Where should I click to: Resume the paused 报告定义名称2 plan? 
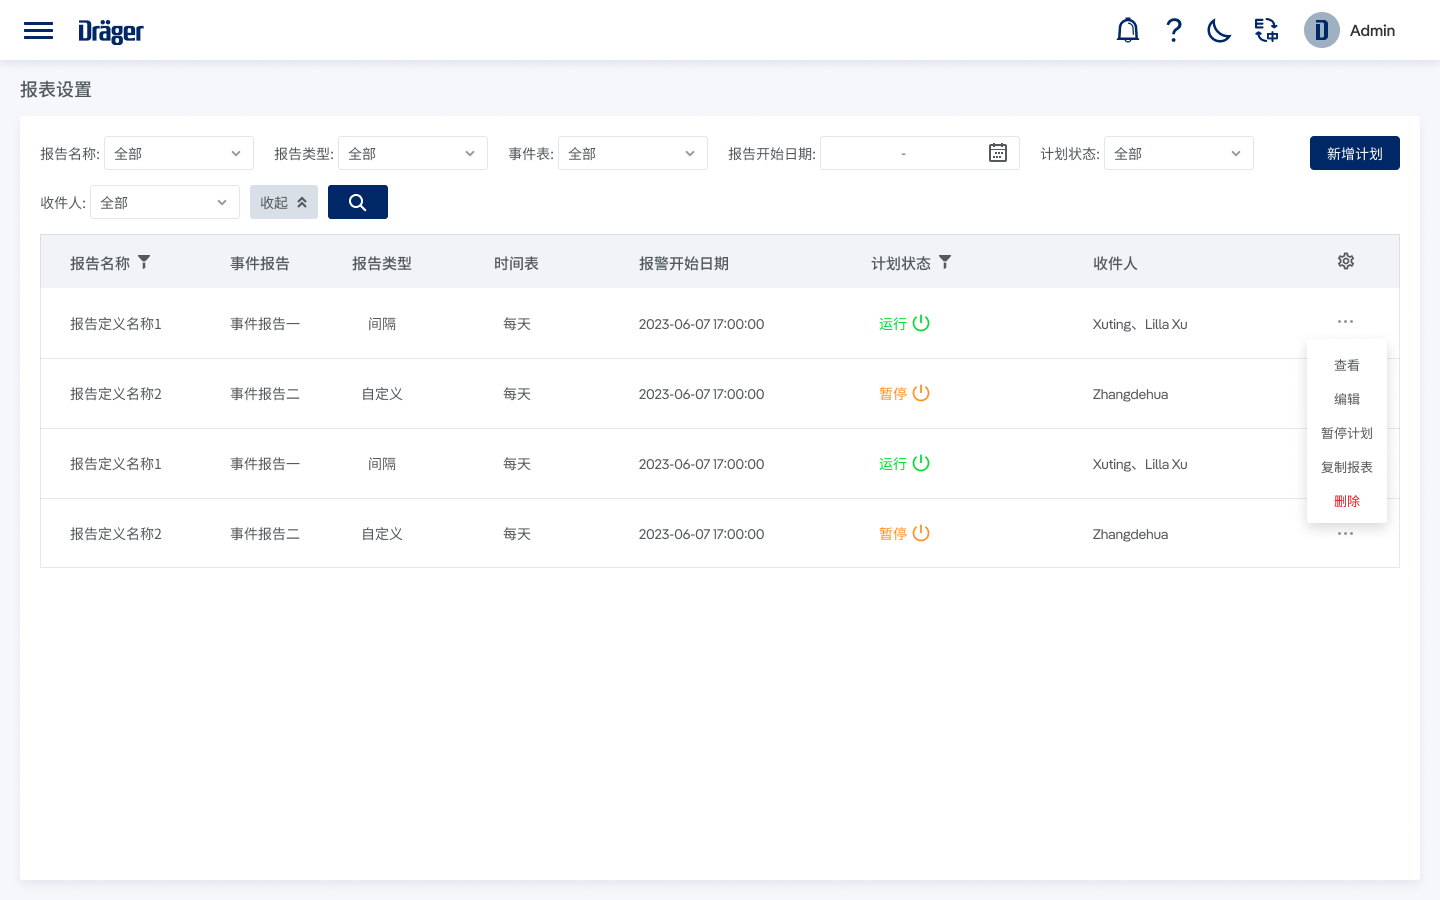[922, 393]
